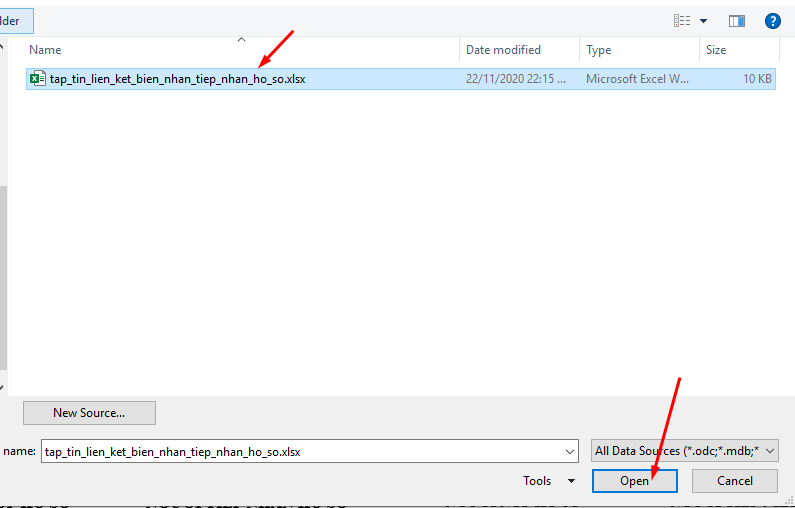This screenshot has width=795, height=508.
Task: Click the view layout icon in toolbar
Action: (682, 20)
